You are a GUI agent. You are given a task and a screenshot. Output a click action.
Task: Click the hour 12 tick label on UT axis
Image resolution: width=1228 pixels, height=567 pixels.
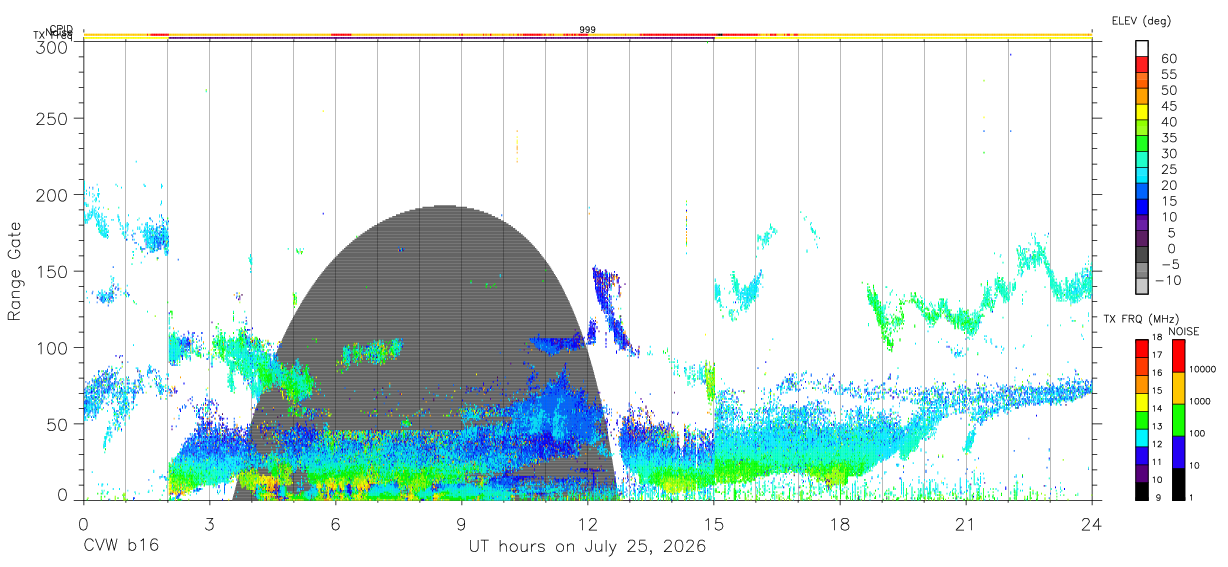(x=587, y=523)
